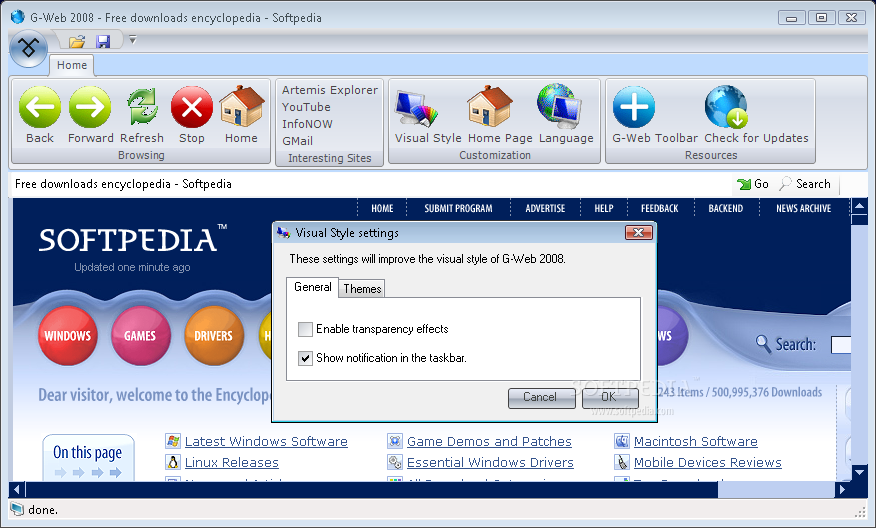
Task: Stop loading with the red Stop icon
Action: pyautogui.click(x=192, y=107)
